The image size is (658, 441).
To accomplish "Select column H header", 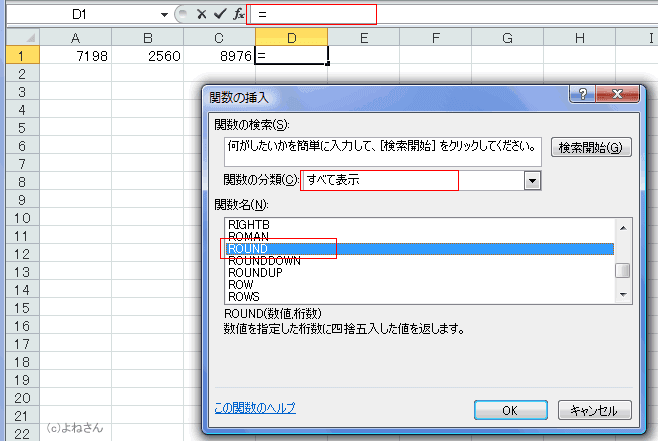I will [580, 38].
